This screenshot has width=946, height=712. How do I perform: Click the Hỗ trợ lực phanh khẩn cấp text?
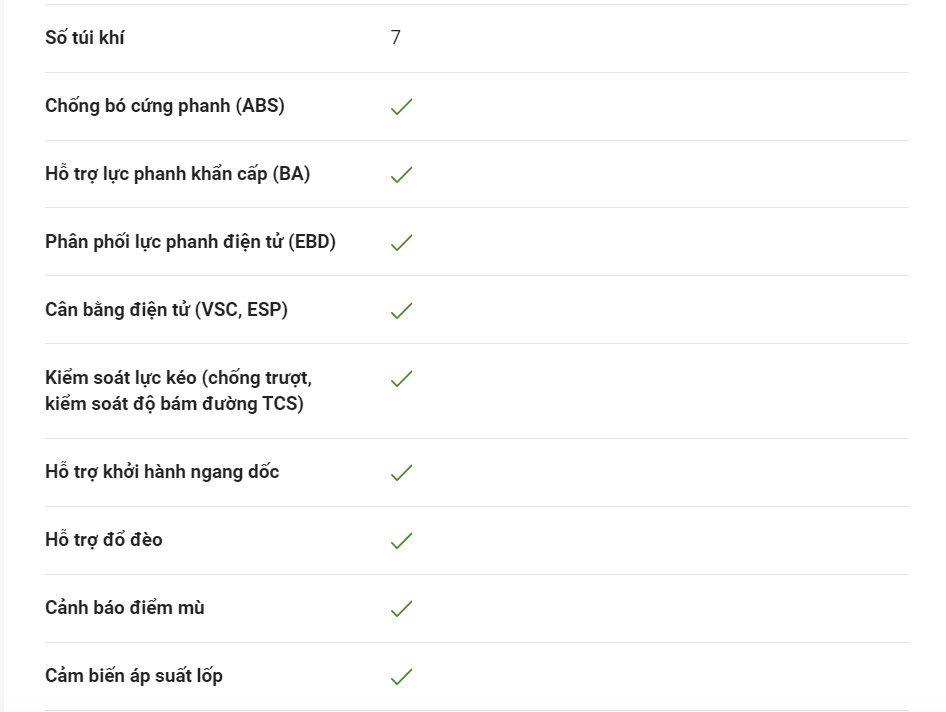(156, 174)
